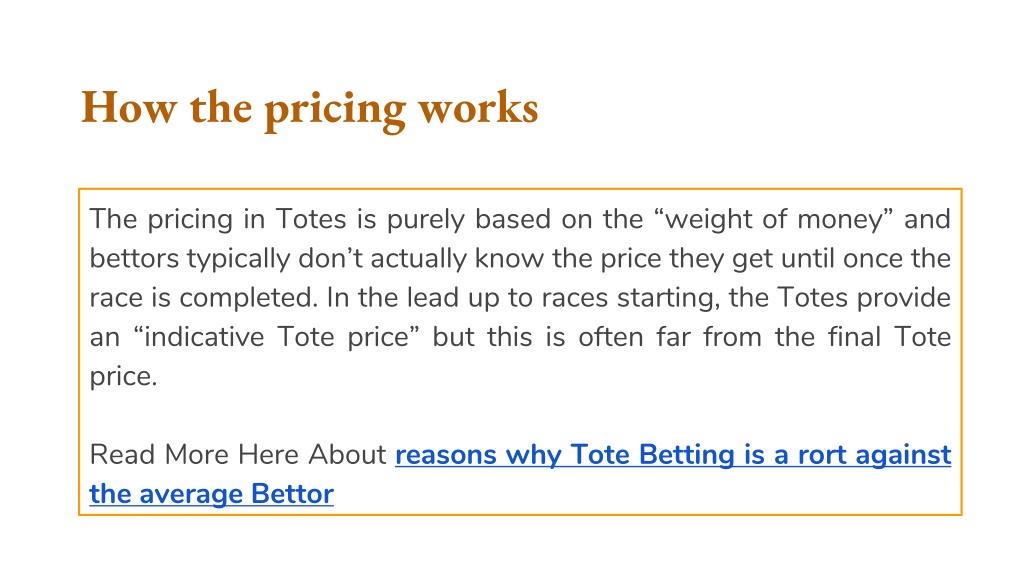Click the word 'works' in the heading
1024x576 pixels.
coord(479,107)
